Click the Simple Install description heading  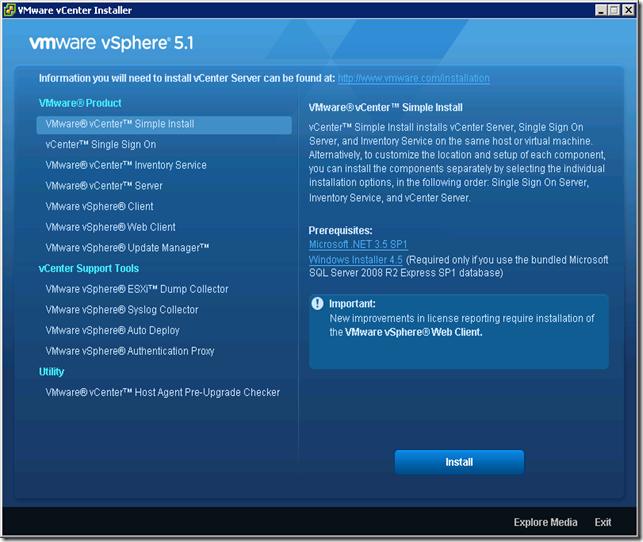(x=385, y=108)
